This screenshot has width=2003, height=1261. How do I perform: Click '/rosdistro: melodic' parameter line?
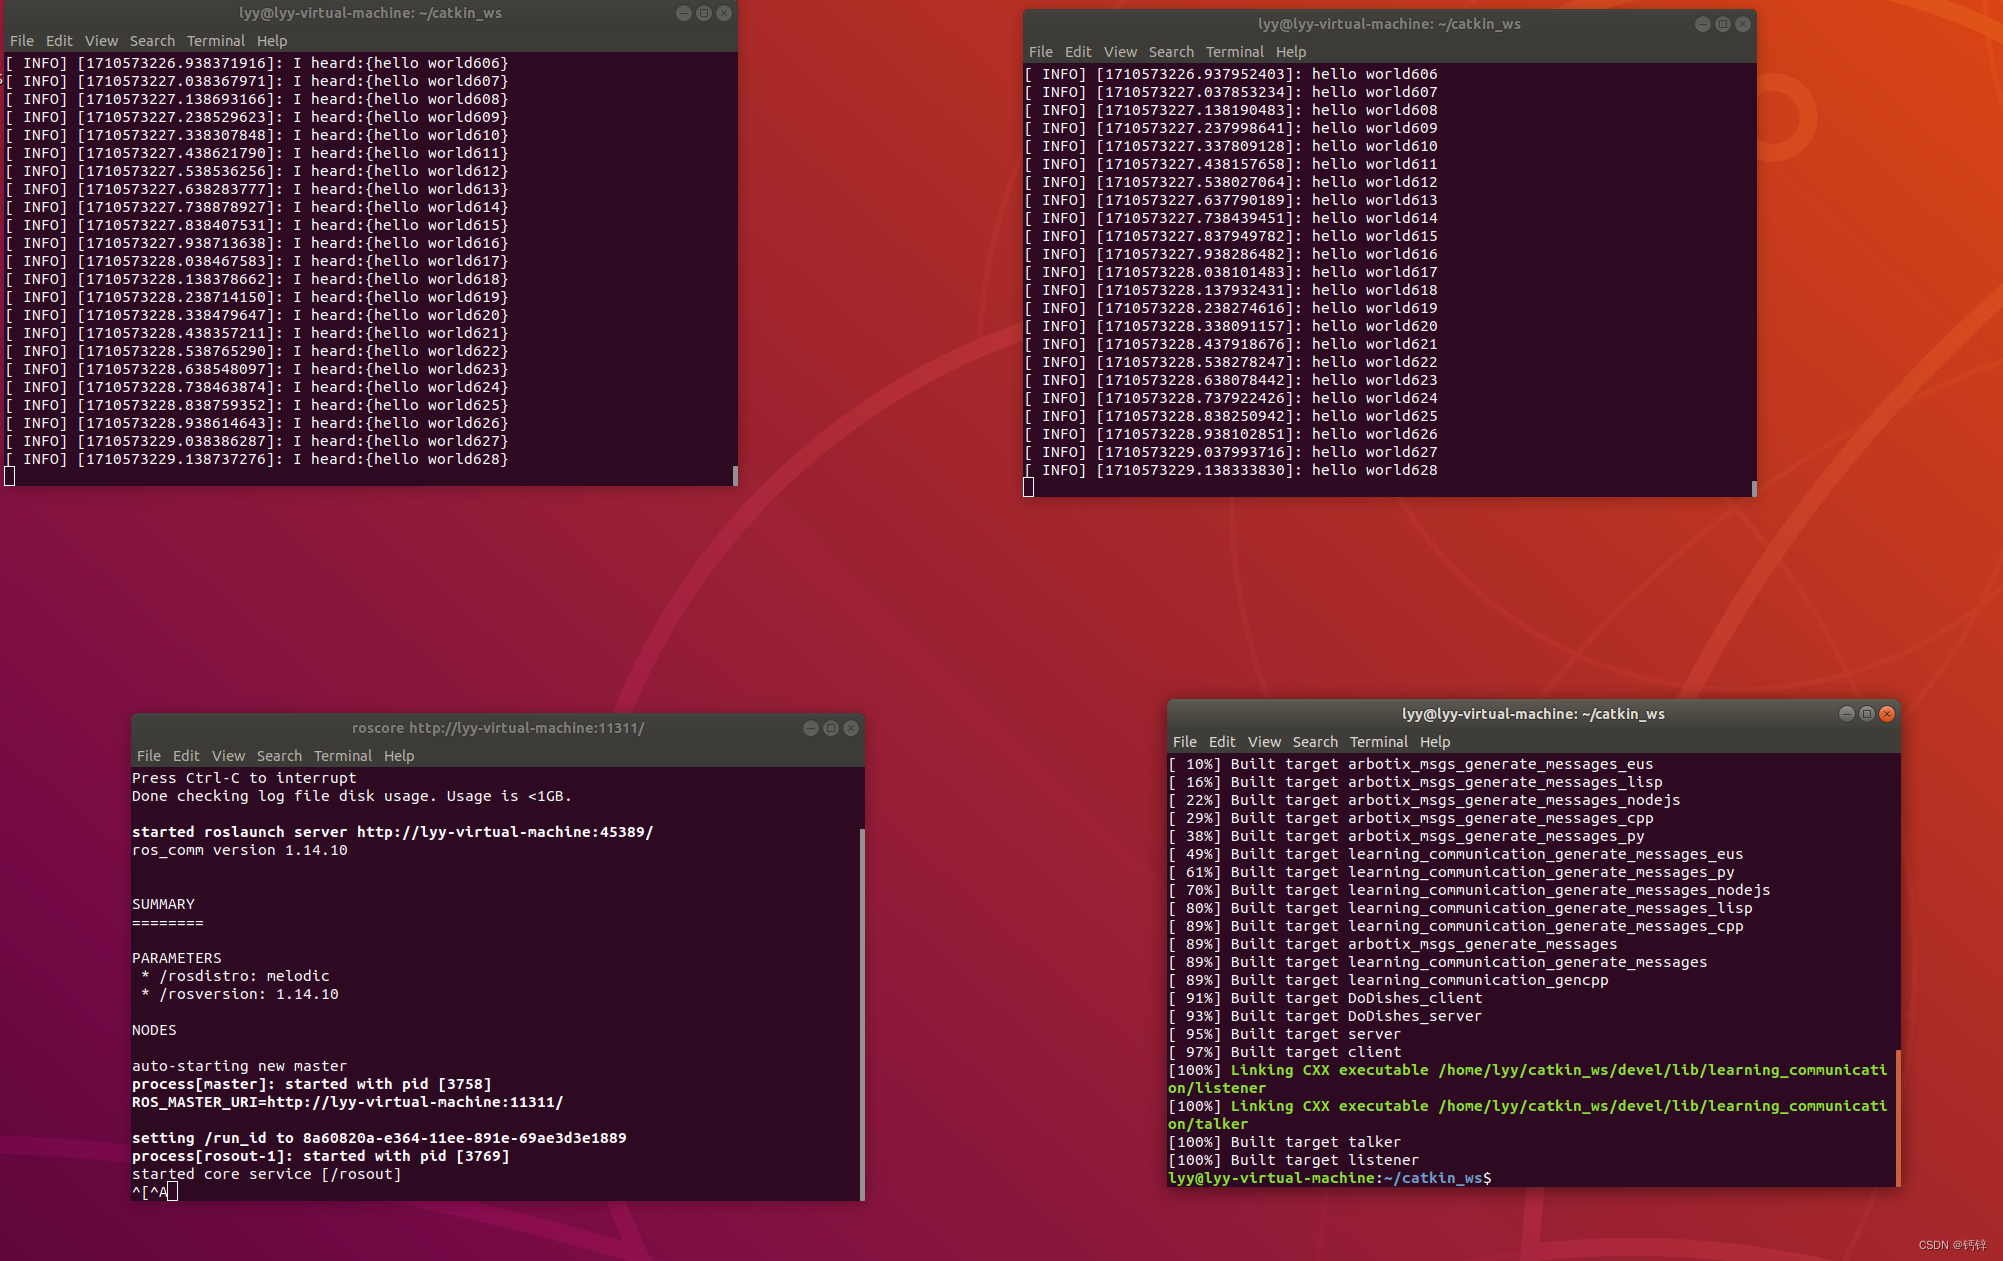point(236,976)
